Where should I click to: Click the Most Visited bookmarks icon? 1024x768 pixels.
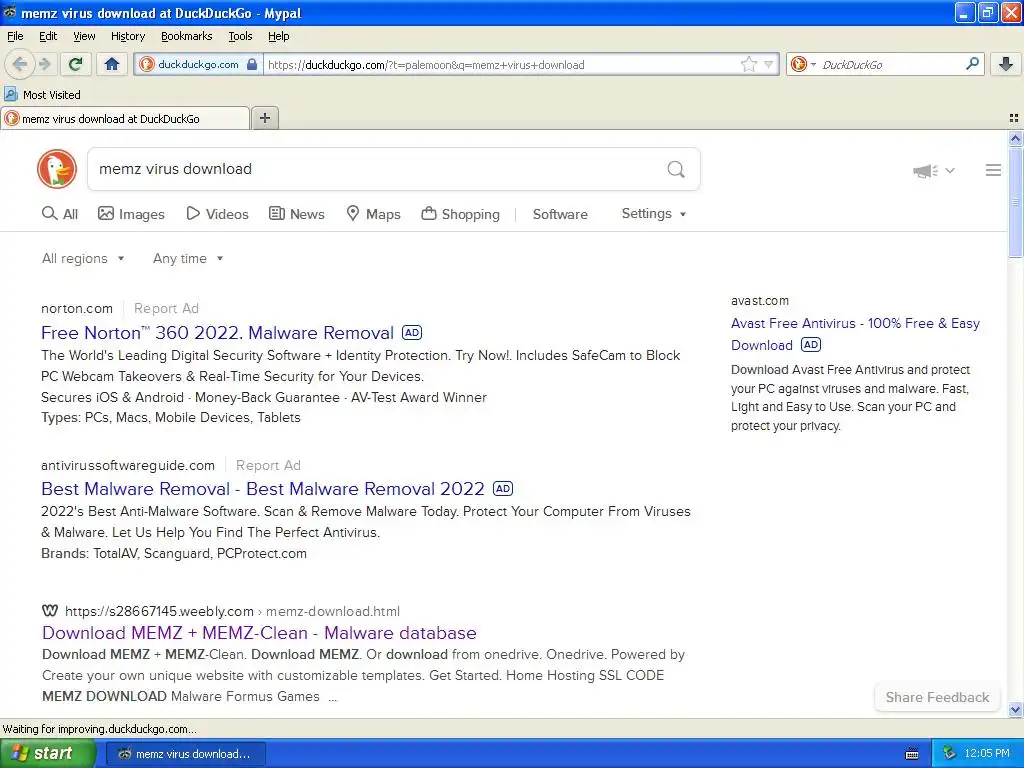tap(11, 95)
